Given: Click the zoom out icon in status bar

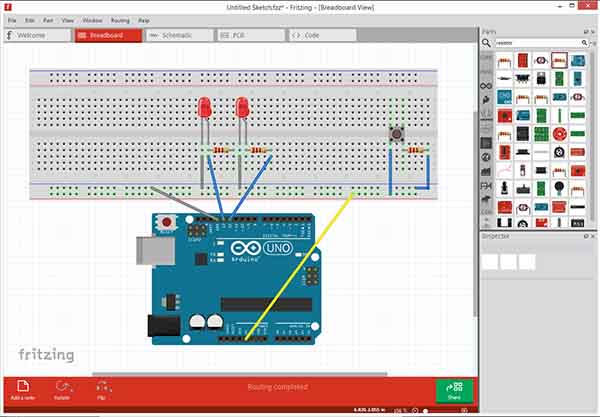Looking at the screenshot, I should click(x=415, y=410).
